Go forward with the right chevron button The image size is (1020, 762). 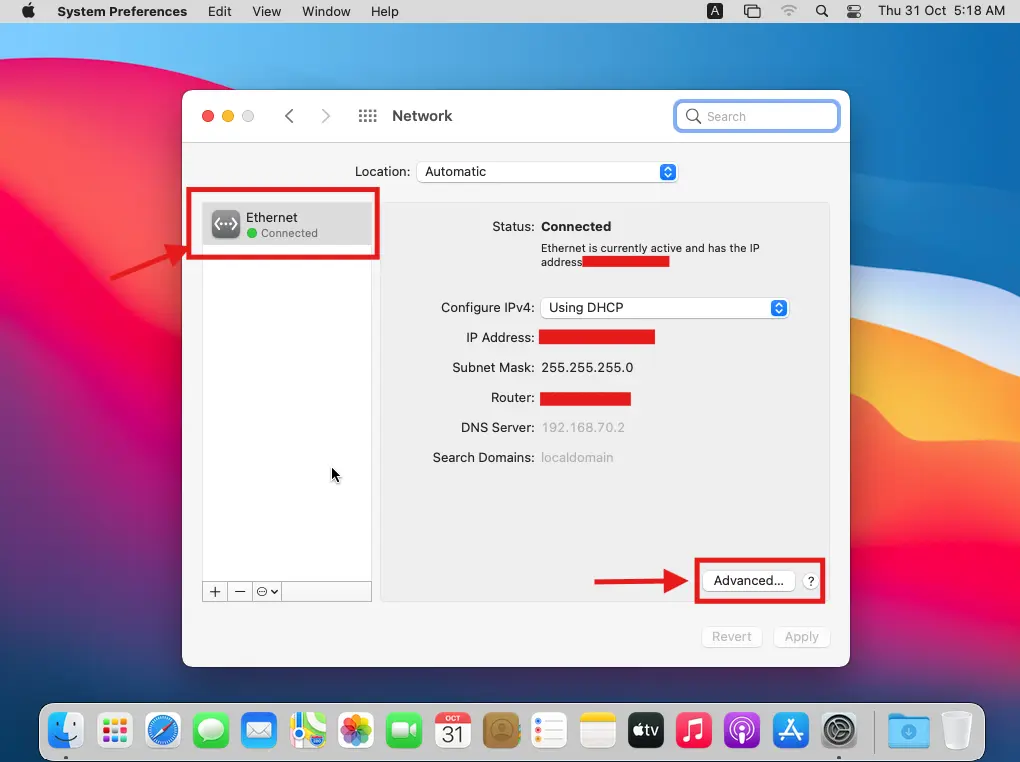coord(325,116)
